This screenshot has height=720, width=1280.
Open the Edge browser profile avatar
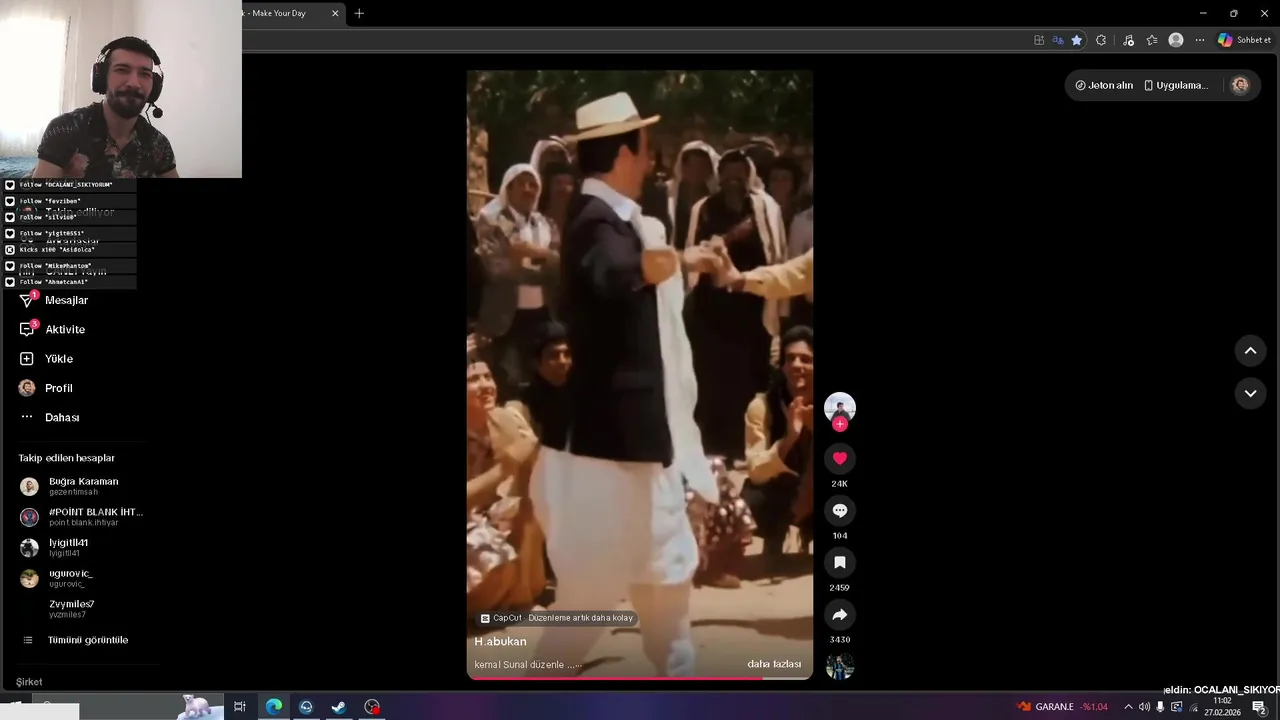1176,40
